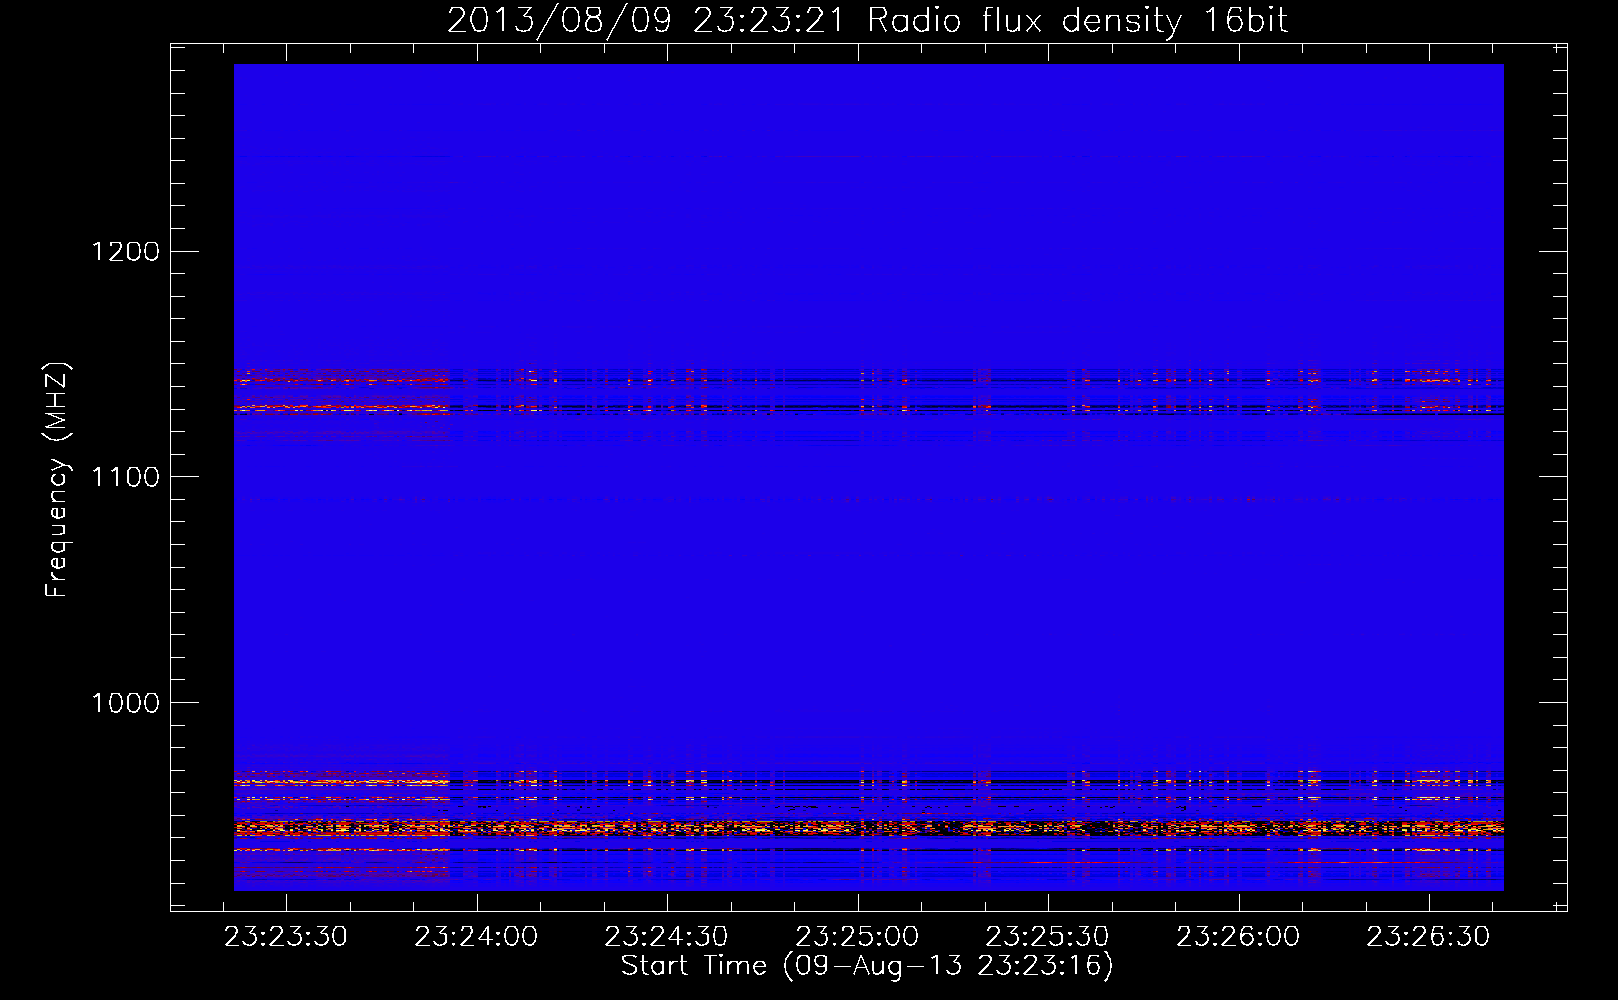The height and width of the screenshot is (1000, 1618).
Task: Select the Start Time axis caption
Action: tap(867, 966)
